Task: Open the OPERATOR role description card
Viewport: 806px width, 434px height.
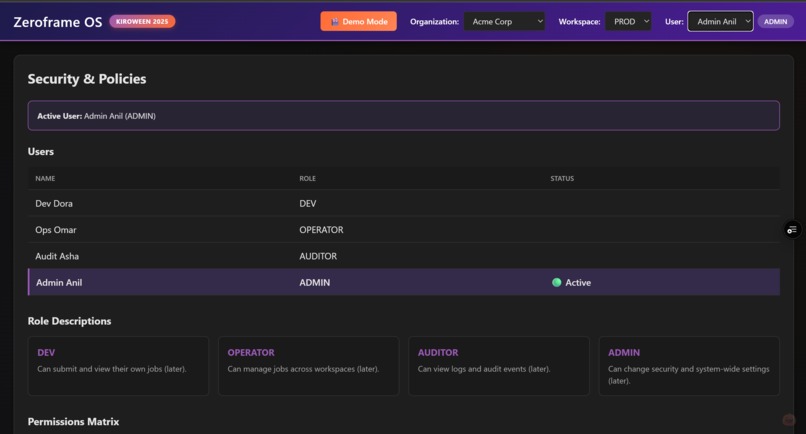Action: (x=308, y=366)
